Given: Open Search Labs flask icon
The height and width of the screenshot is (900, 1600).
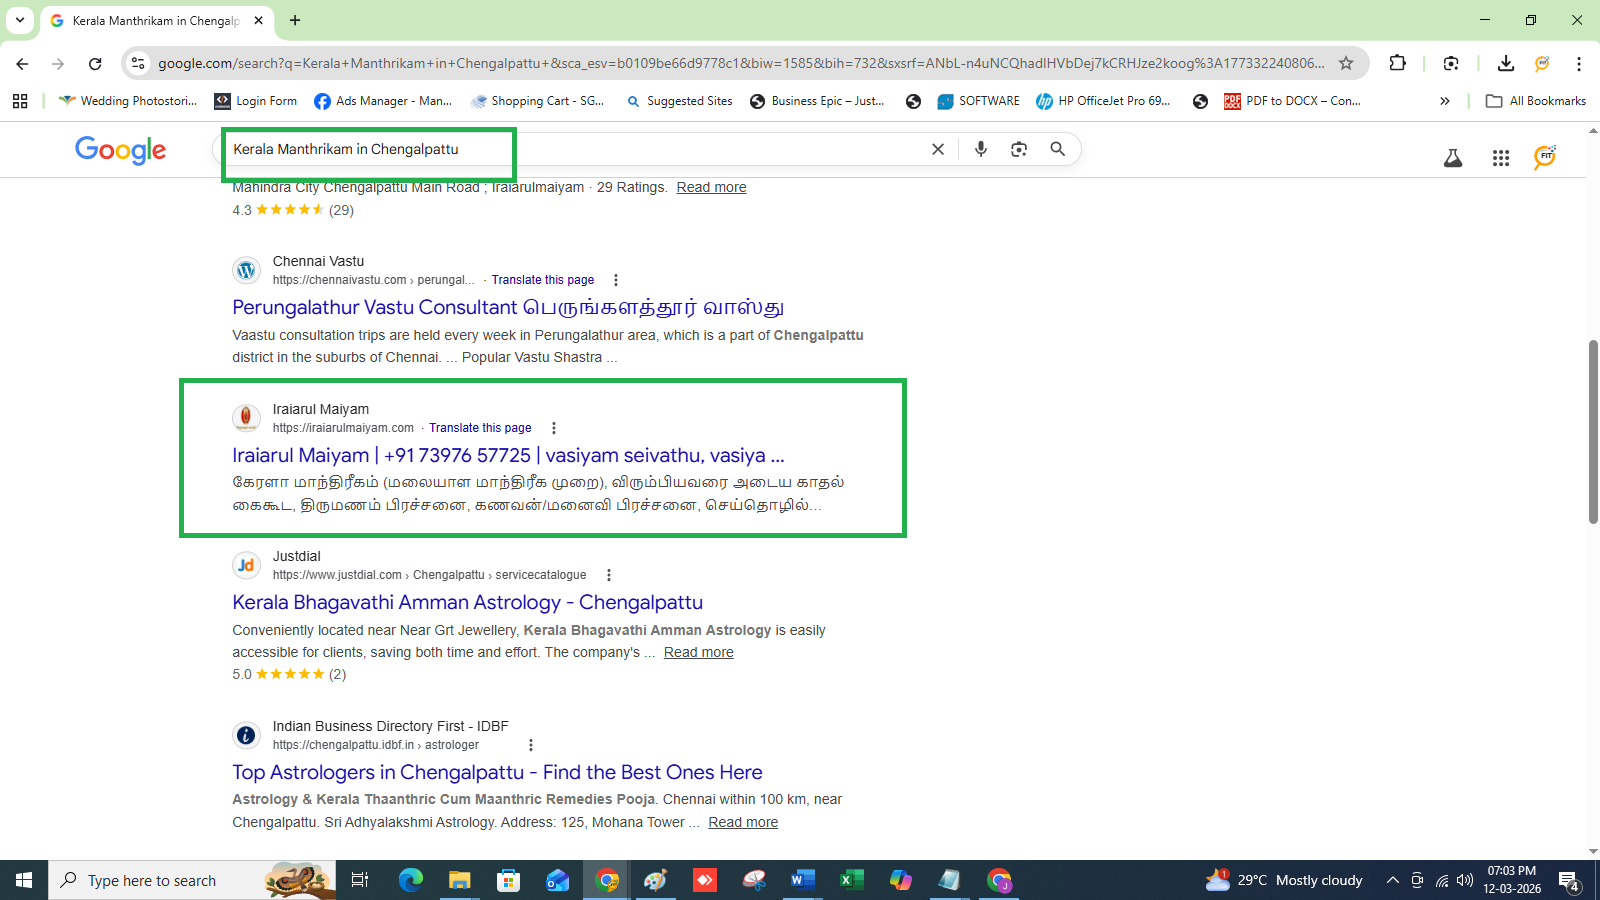Looking at the screenshot, I should point(1452,158).
